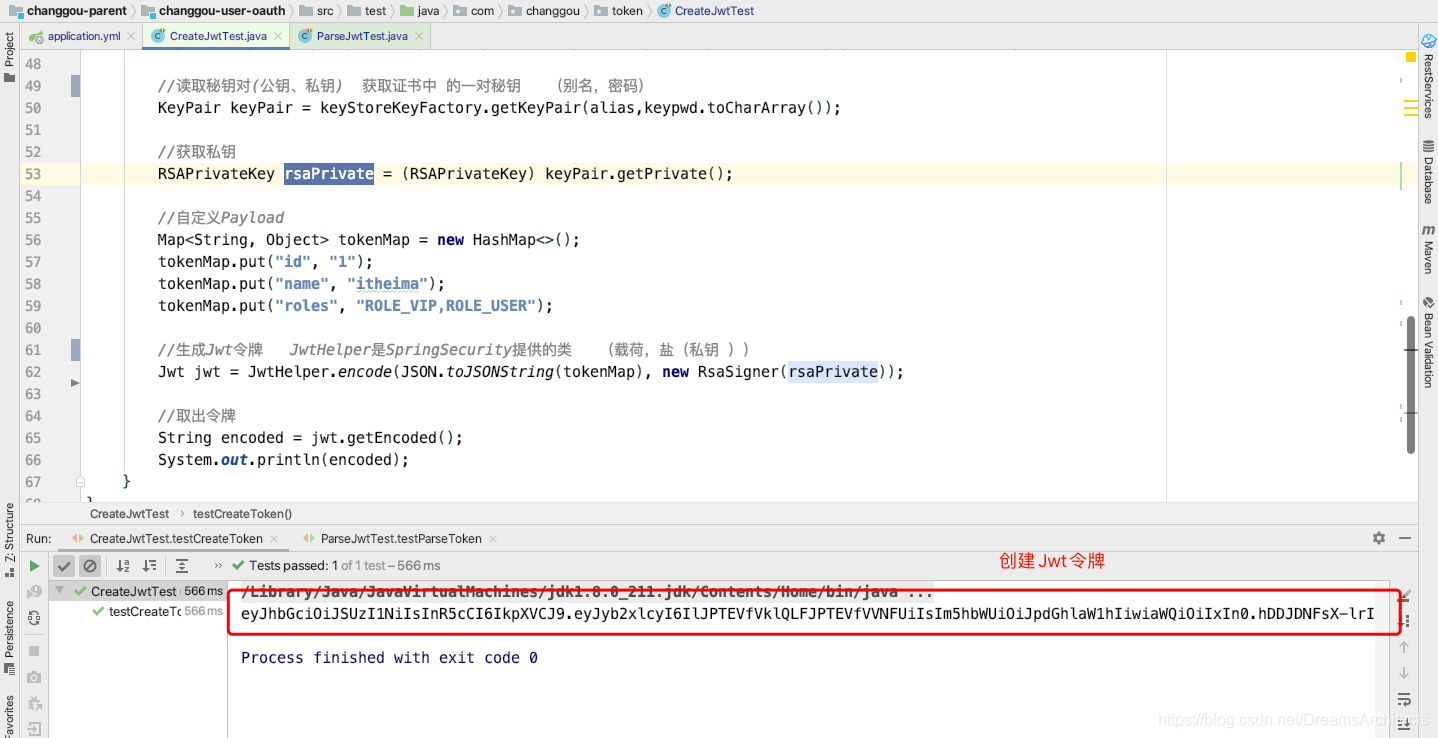Click yellow inspection indicator at top right
The height and width of the screenshot is (738, 1438).
[x=1410, y=57]
